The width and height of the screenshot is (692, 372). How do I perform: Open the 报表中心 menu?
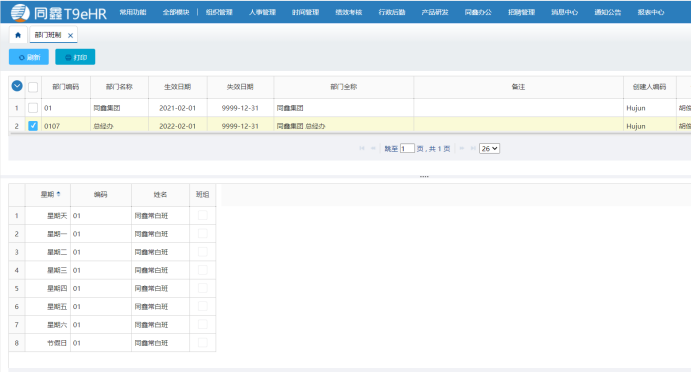pyautogui.click(x=651, y=12)
